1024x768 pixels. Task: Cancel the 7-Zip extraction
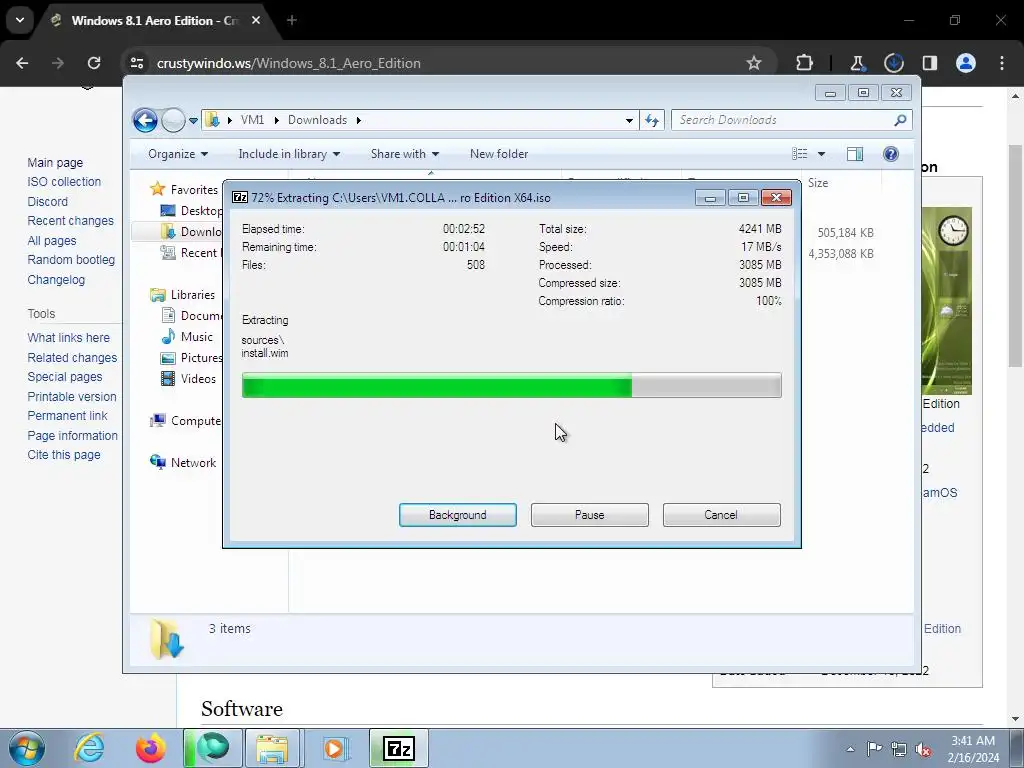722,515
